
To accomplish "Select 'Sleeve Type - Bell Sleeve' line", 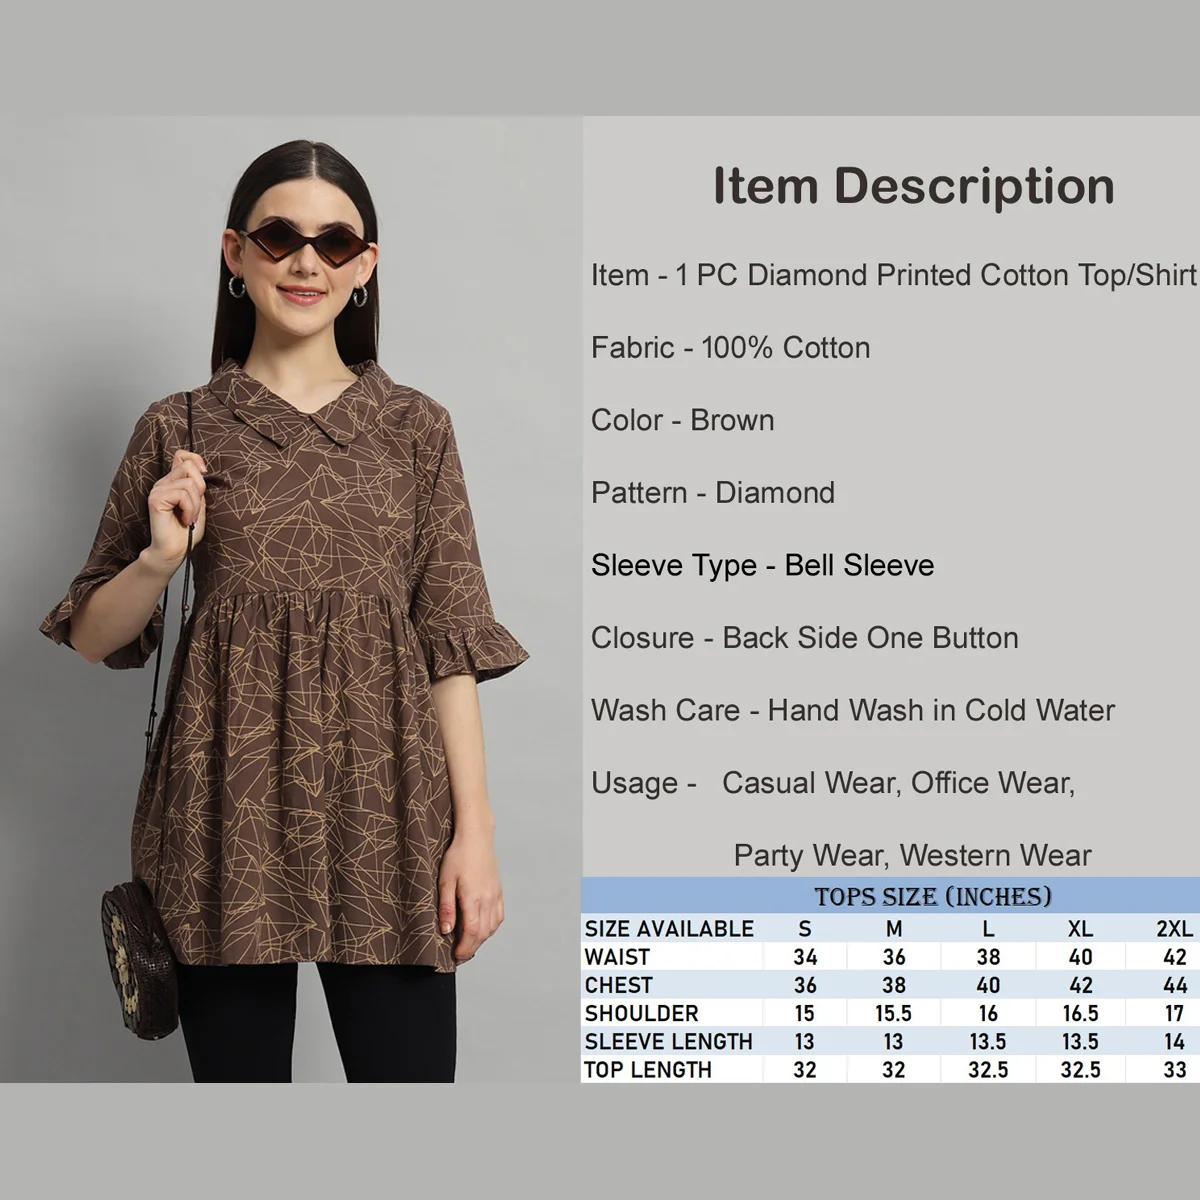I will pyautogui.click(x=762, y=565).
